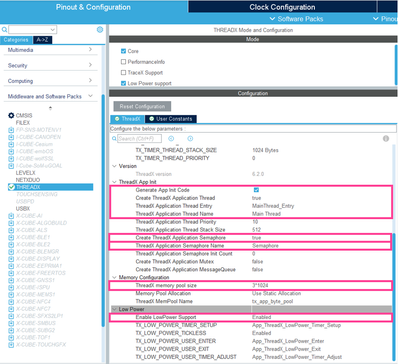Click the Use Static Allocation value
This screenshot has height=364, width=399.
tap(276, 293)
